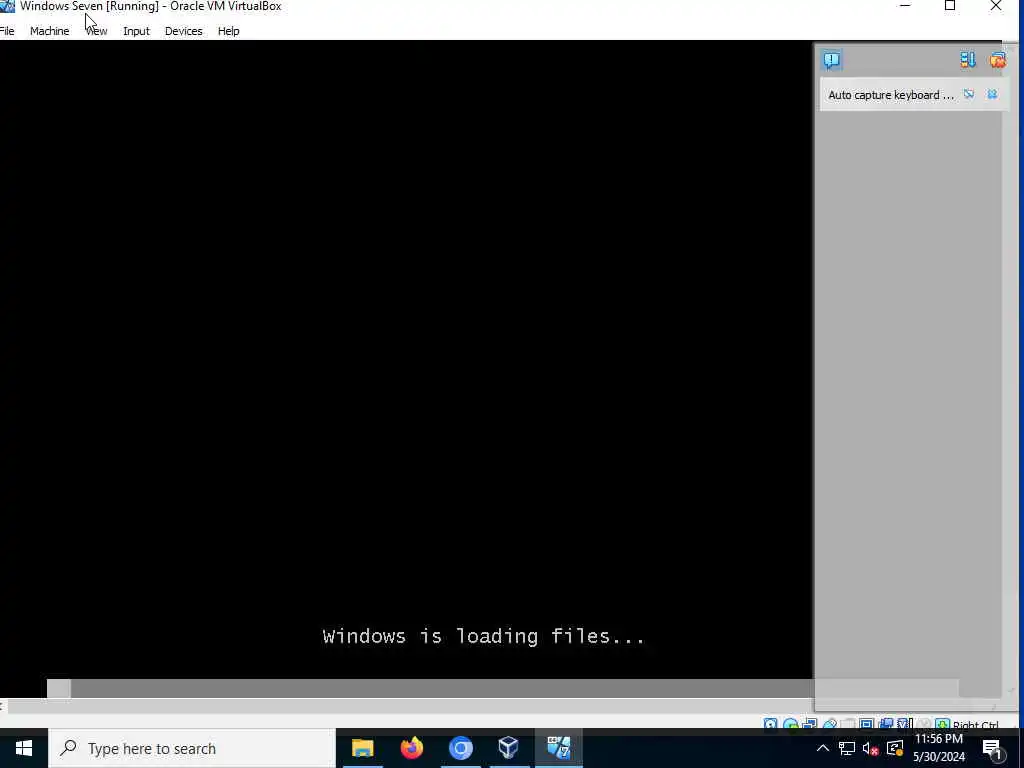
Task: Select the running Windows Seven VM taskbar icon
Action: 558,748
